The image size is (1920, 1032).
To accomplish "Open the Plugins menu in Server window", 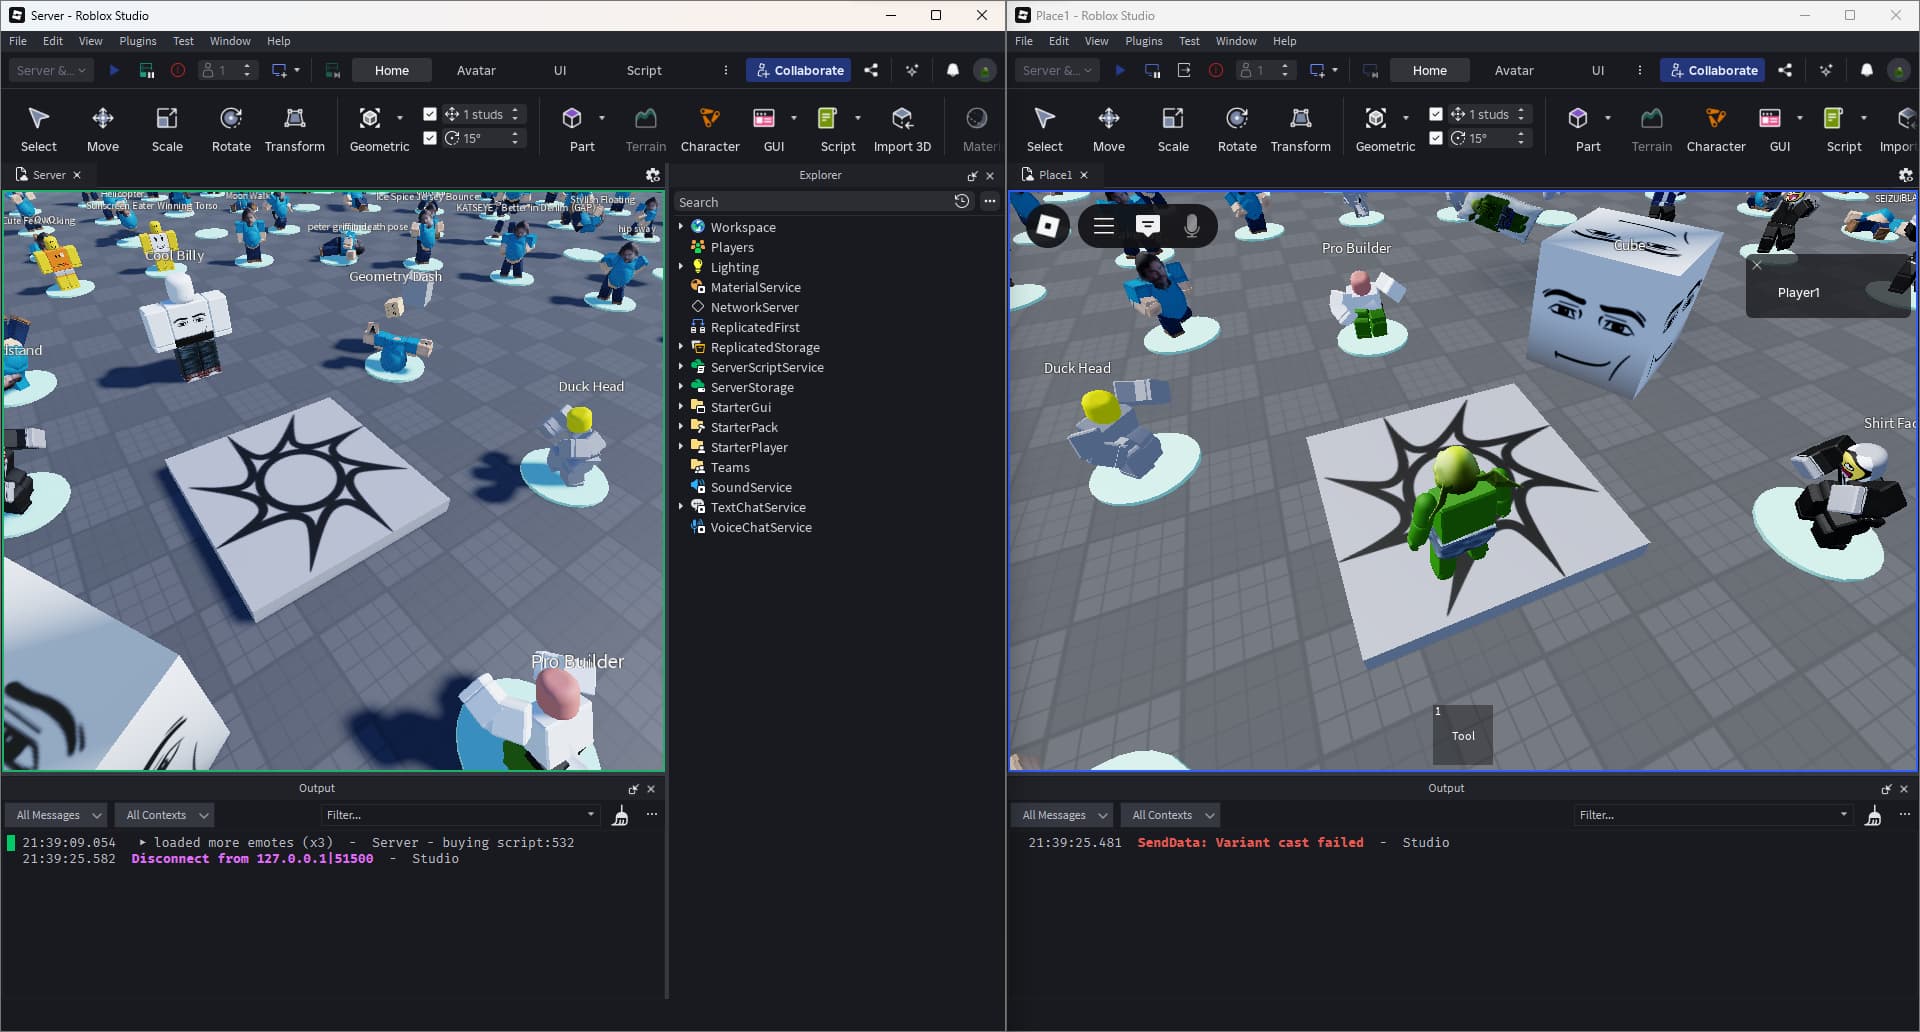I will [138, 41].
